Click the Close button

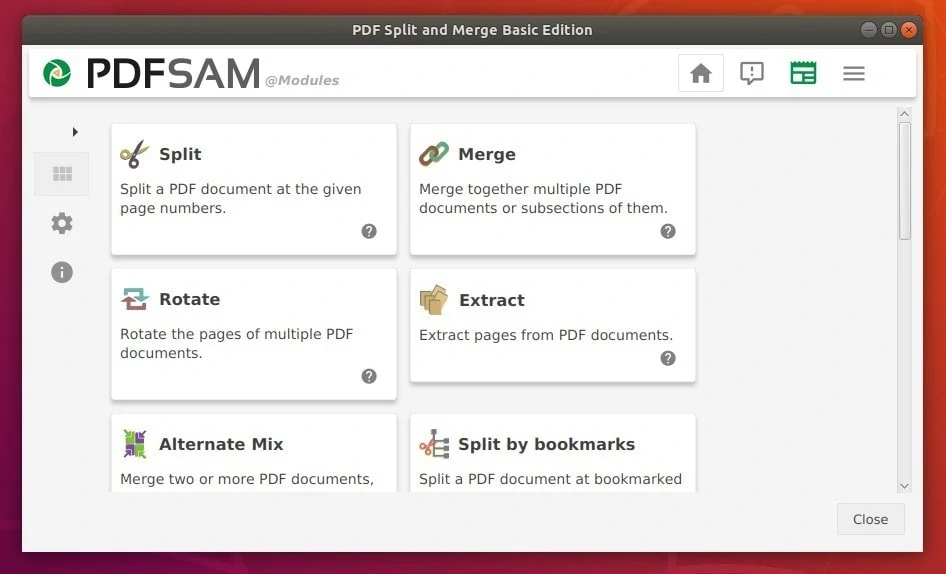coord(871,519)
